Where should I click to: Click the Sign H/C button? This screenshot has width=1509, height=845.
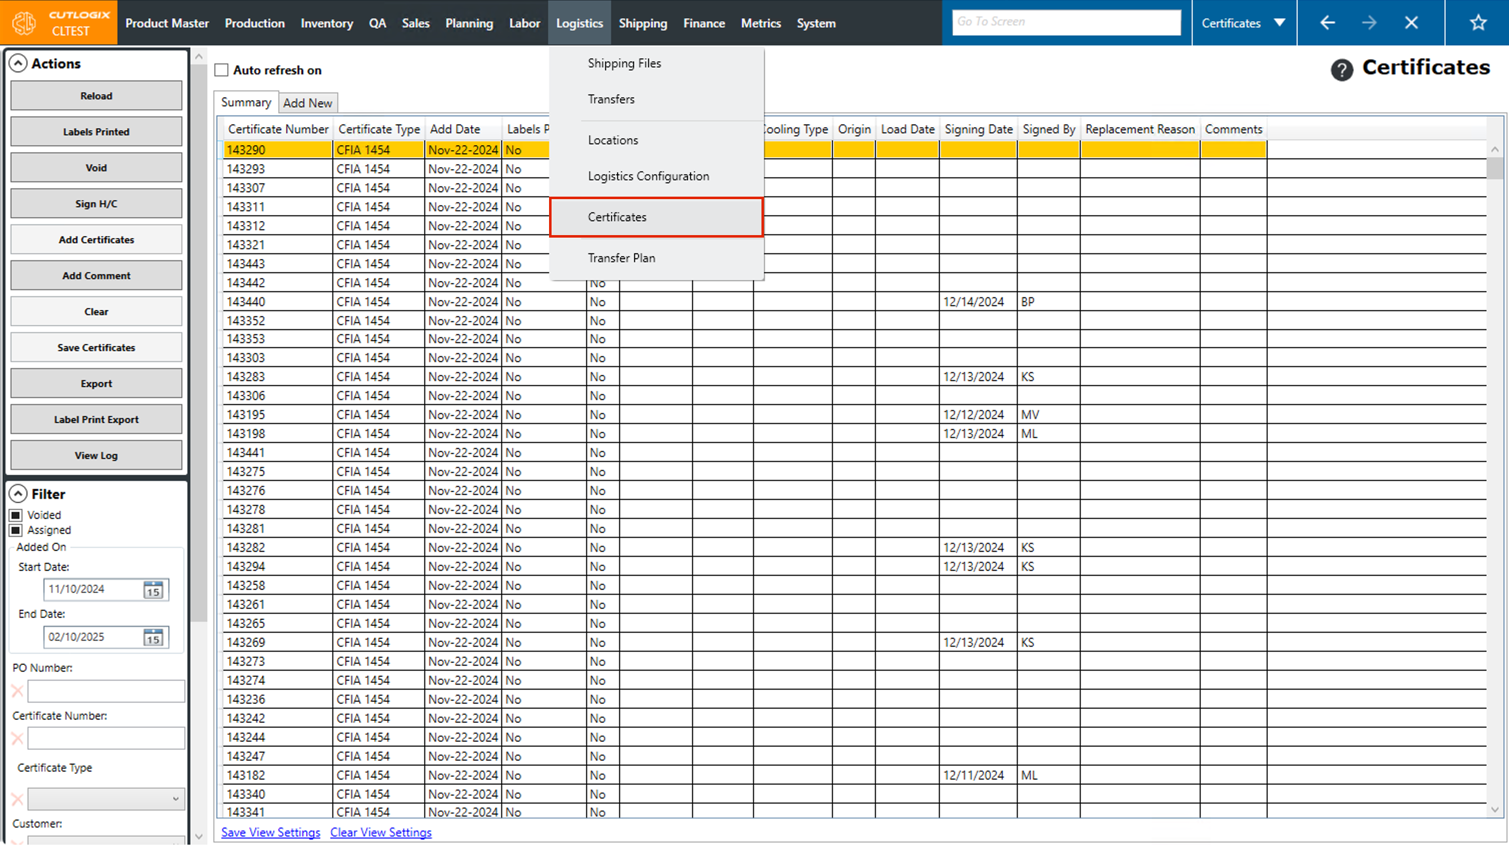(x=96, y=204)
